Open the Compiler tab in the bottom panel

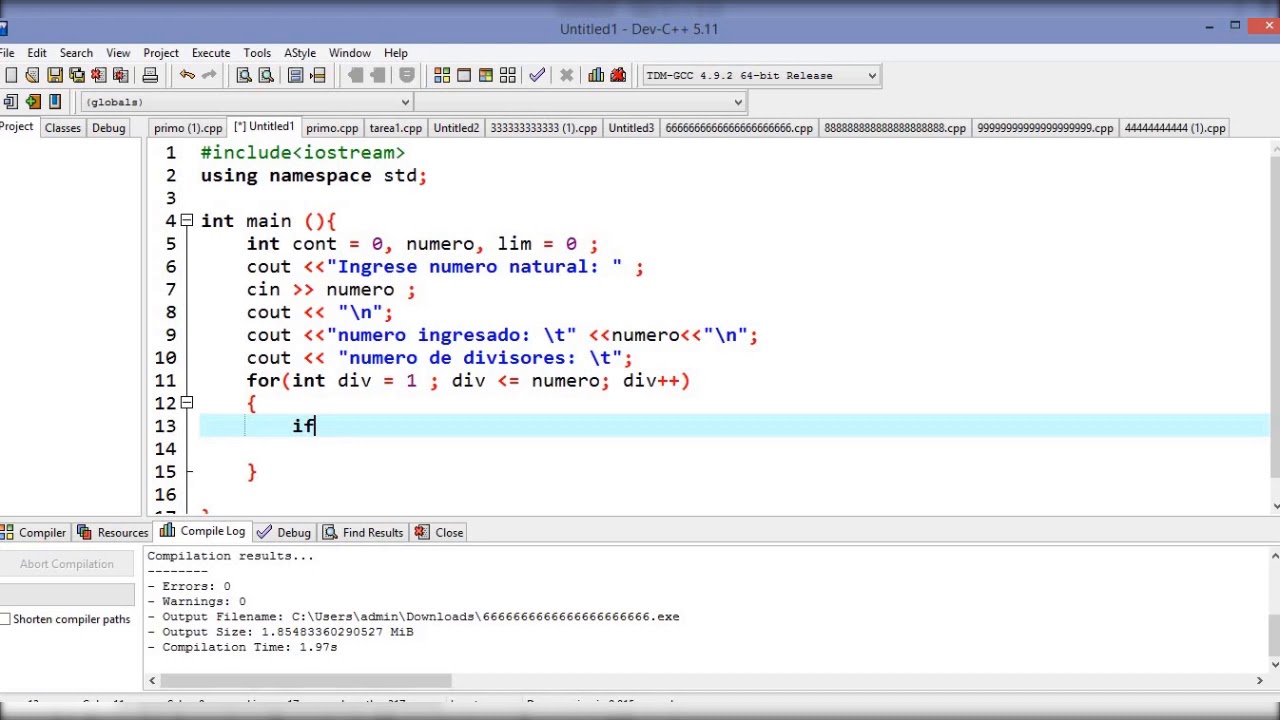35,533
